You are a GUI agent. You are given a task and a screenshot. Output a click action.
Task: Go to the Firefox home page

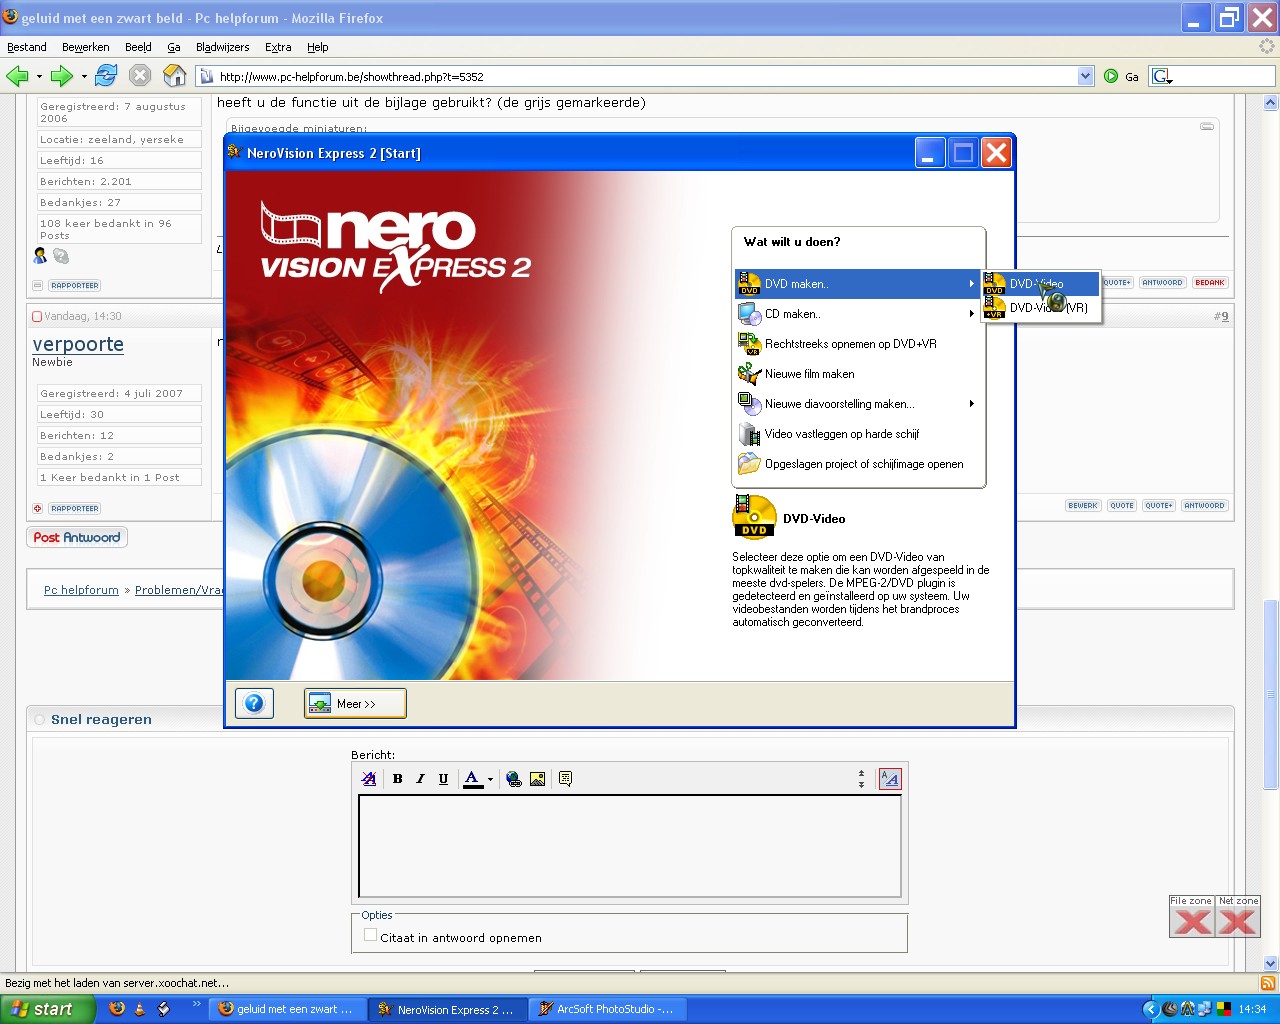pos(174,76)
